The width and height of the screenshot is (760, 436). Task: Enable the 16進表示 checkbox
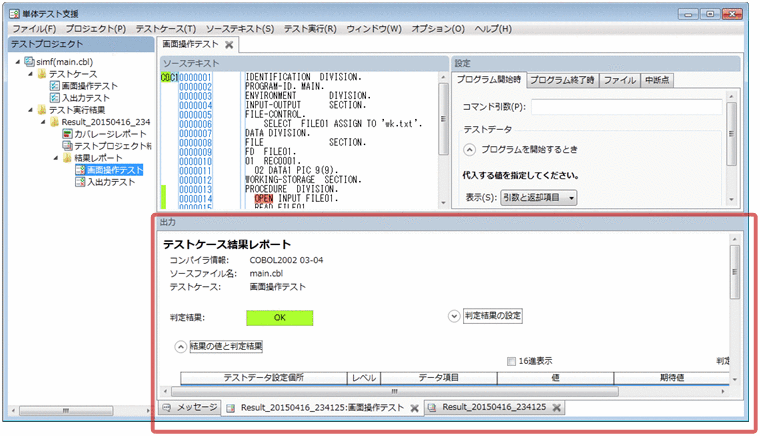point(511,361)
